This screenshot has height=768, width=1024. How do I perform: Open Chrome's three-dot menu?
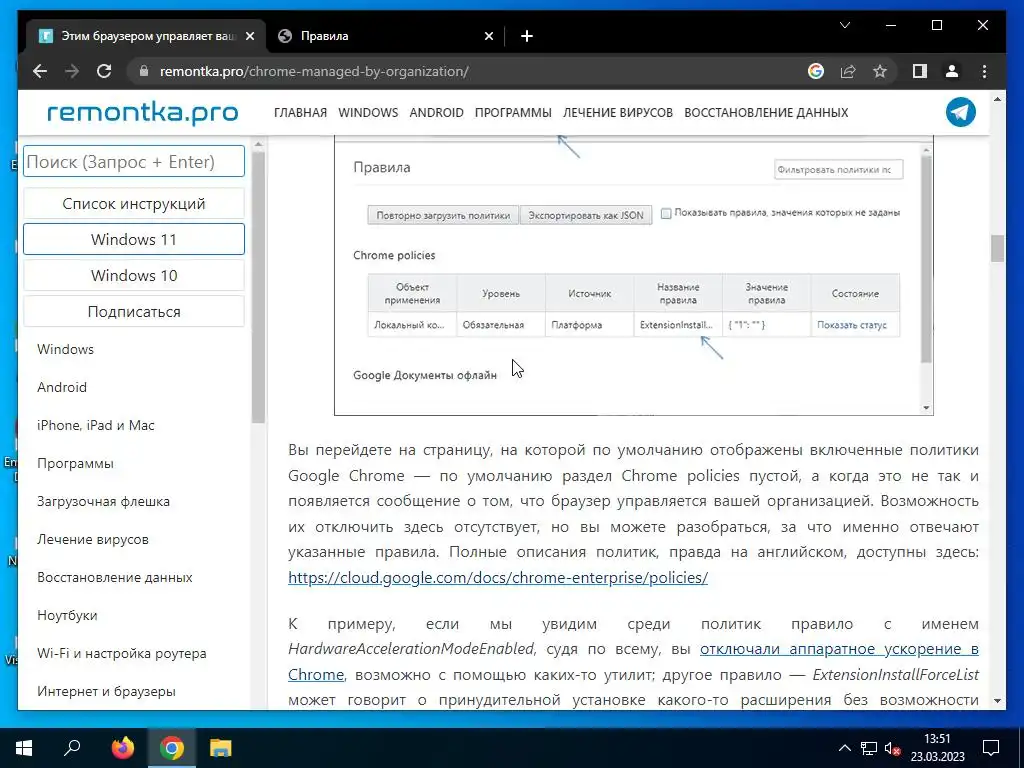(x=984, y=71)
